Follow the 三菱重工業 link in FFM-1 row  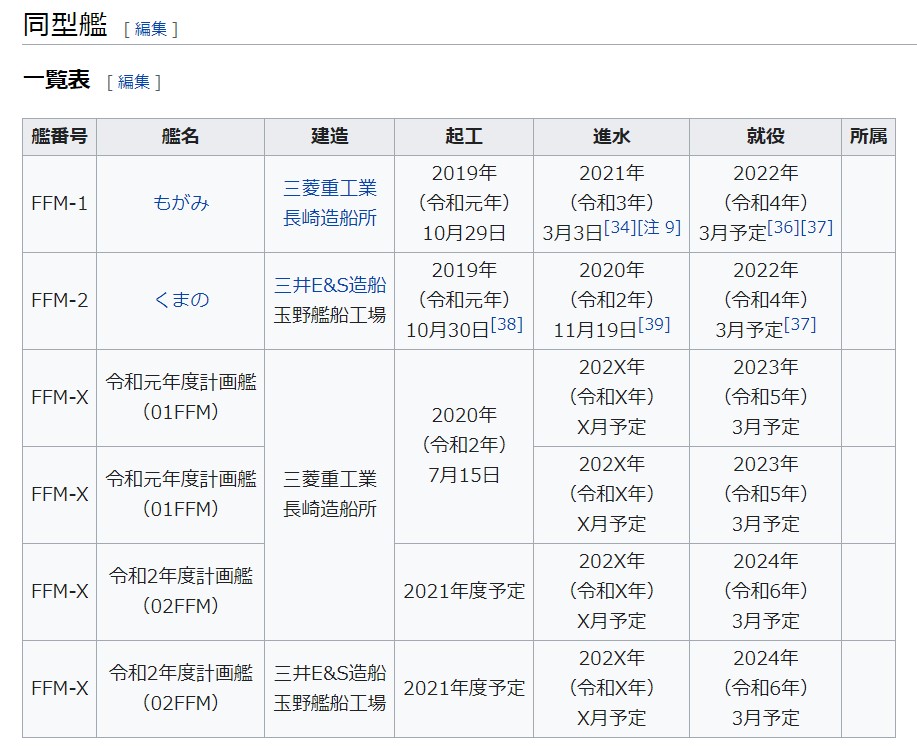[x=330, y=188]
